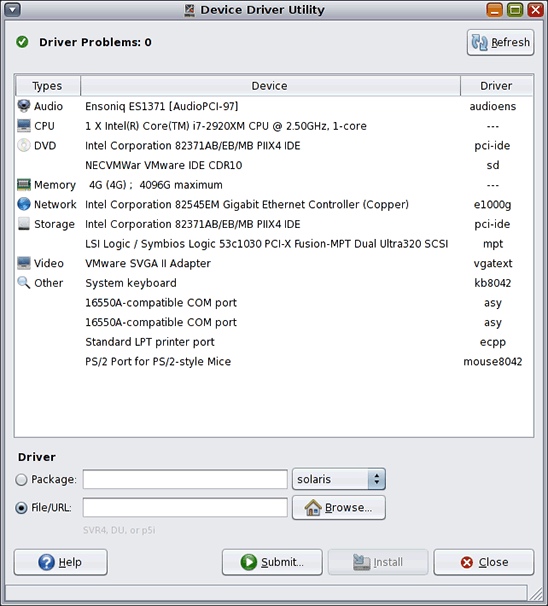This screenshot has height=606, width=548.
Task: Sort by the Device column header
Action: (x=270, y=86)
